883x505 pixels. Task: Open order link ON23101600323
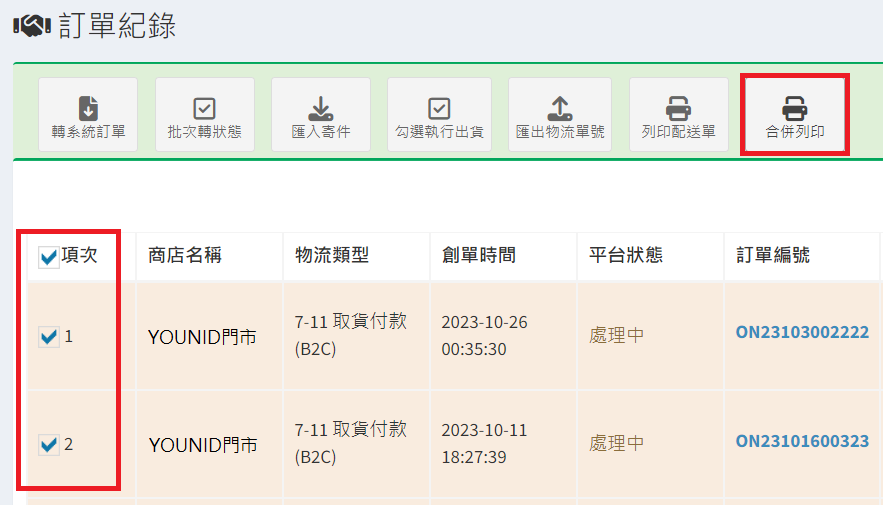(802, 441)
